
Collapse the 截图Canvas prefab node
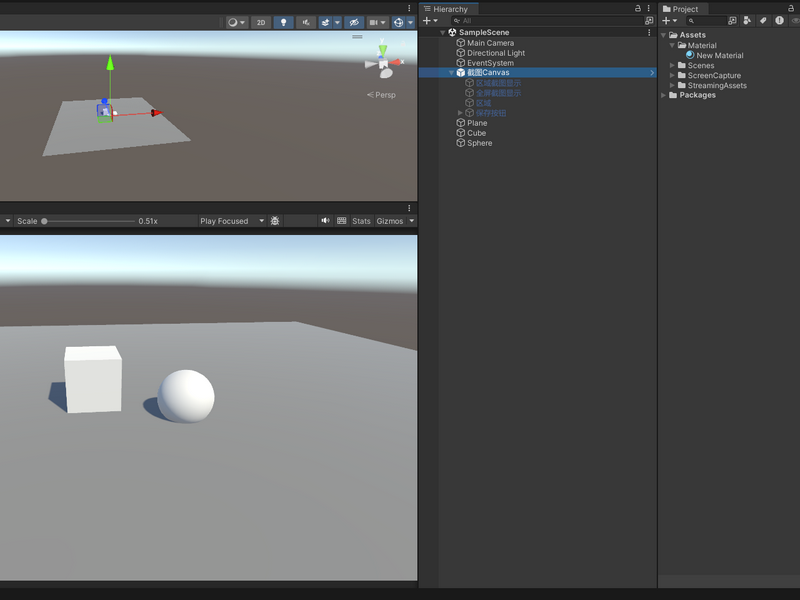click(451, 73)
